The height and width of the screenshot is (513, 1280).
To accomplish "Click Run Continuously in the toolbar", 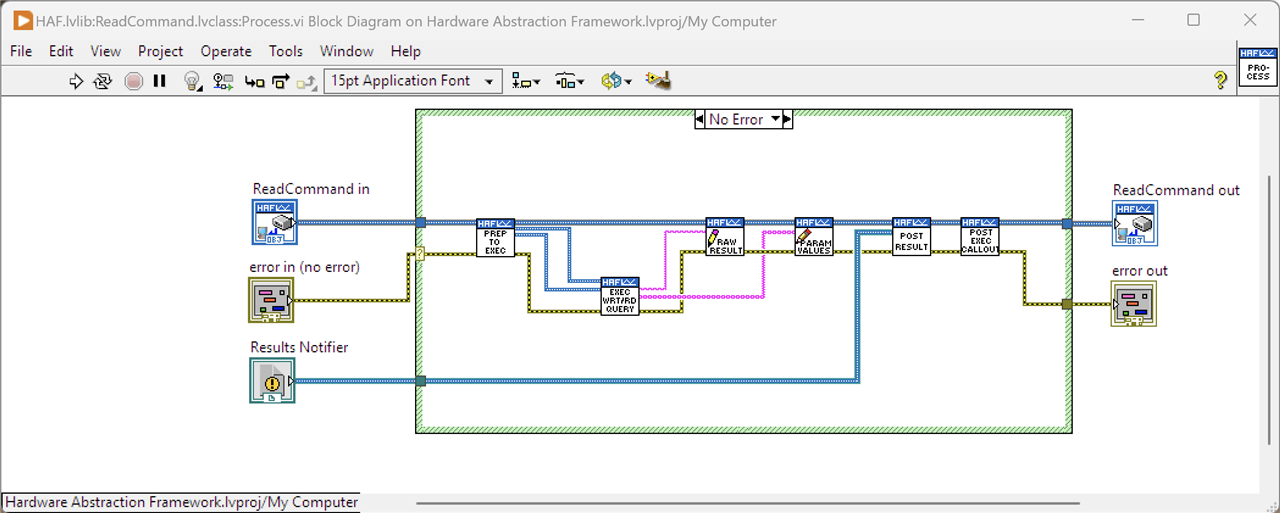I will pos(102,82).
